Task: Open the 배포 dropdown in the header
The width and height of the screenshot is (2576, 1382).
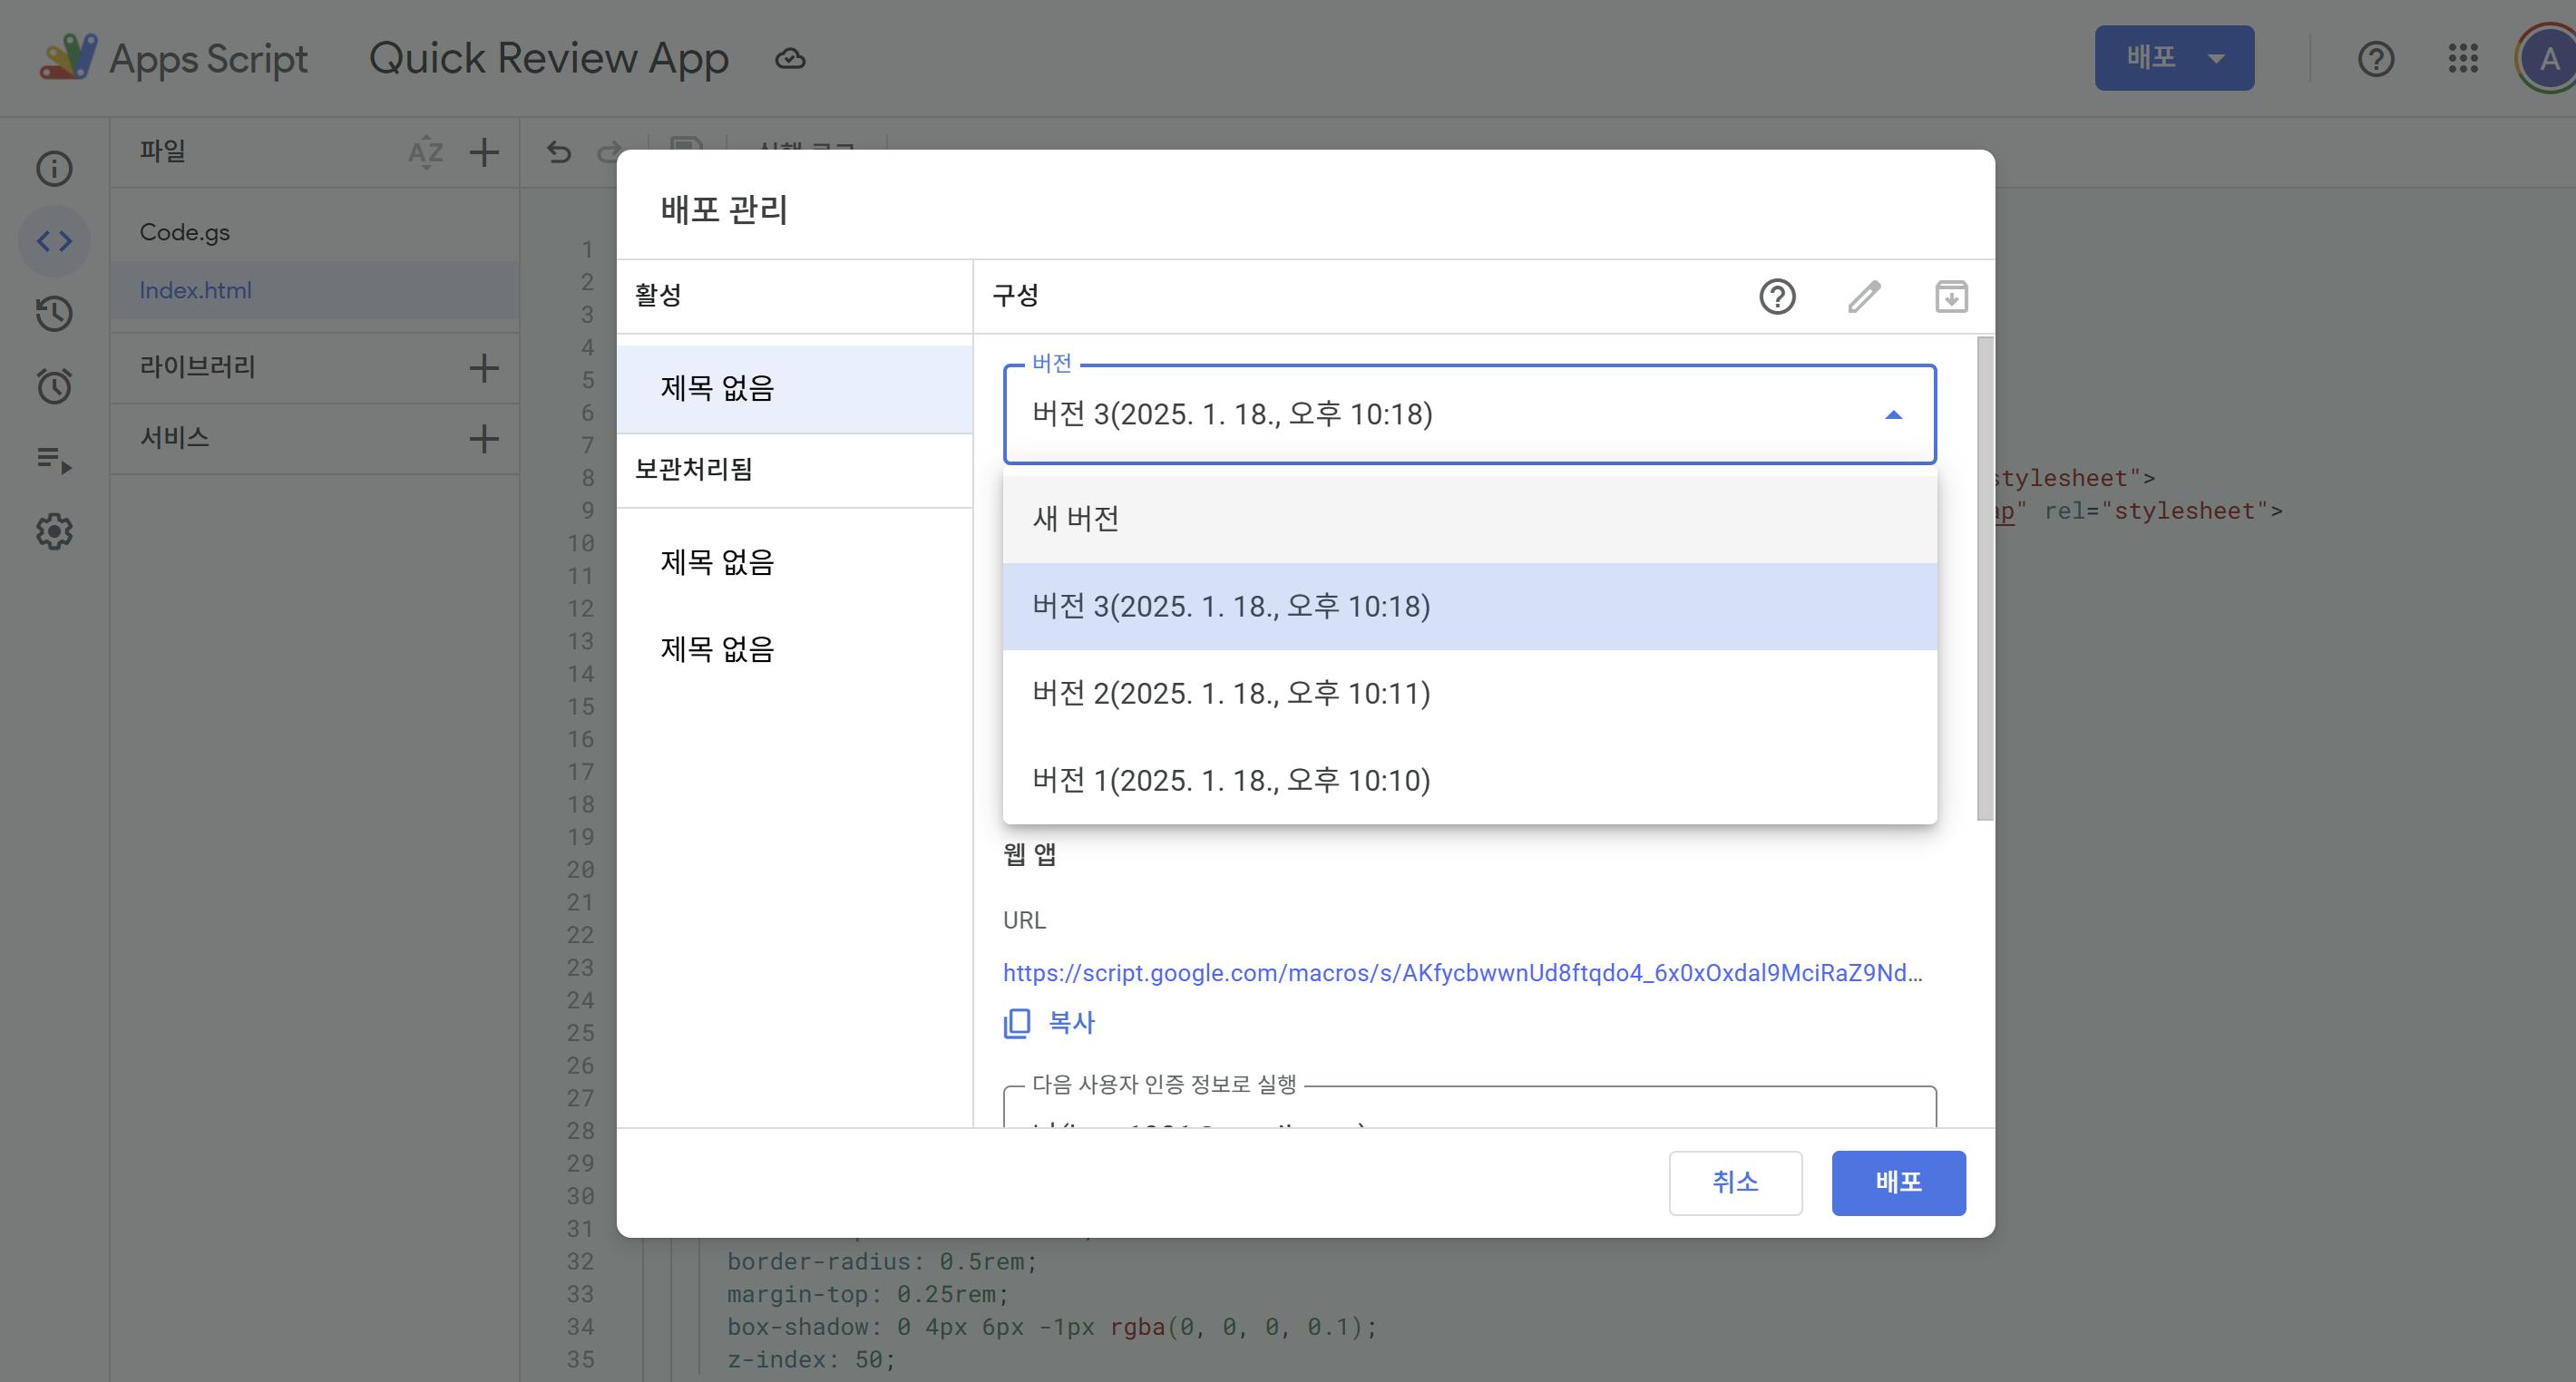Action: 2174,57
